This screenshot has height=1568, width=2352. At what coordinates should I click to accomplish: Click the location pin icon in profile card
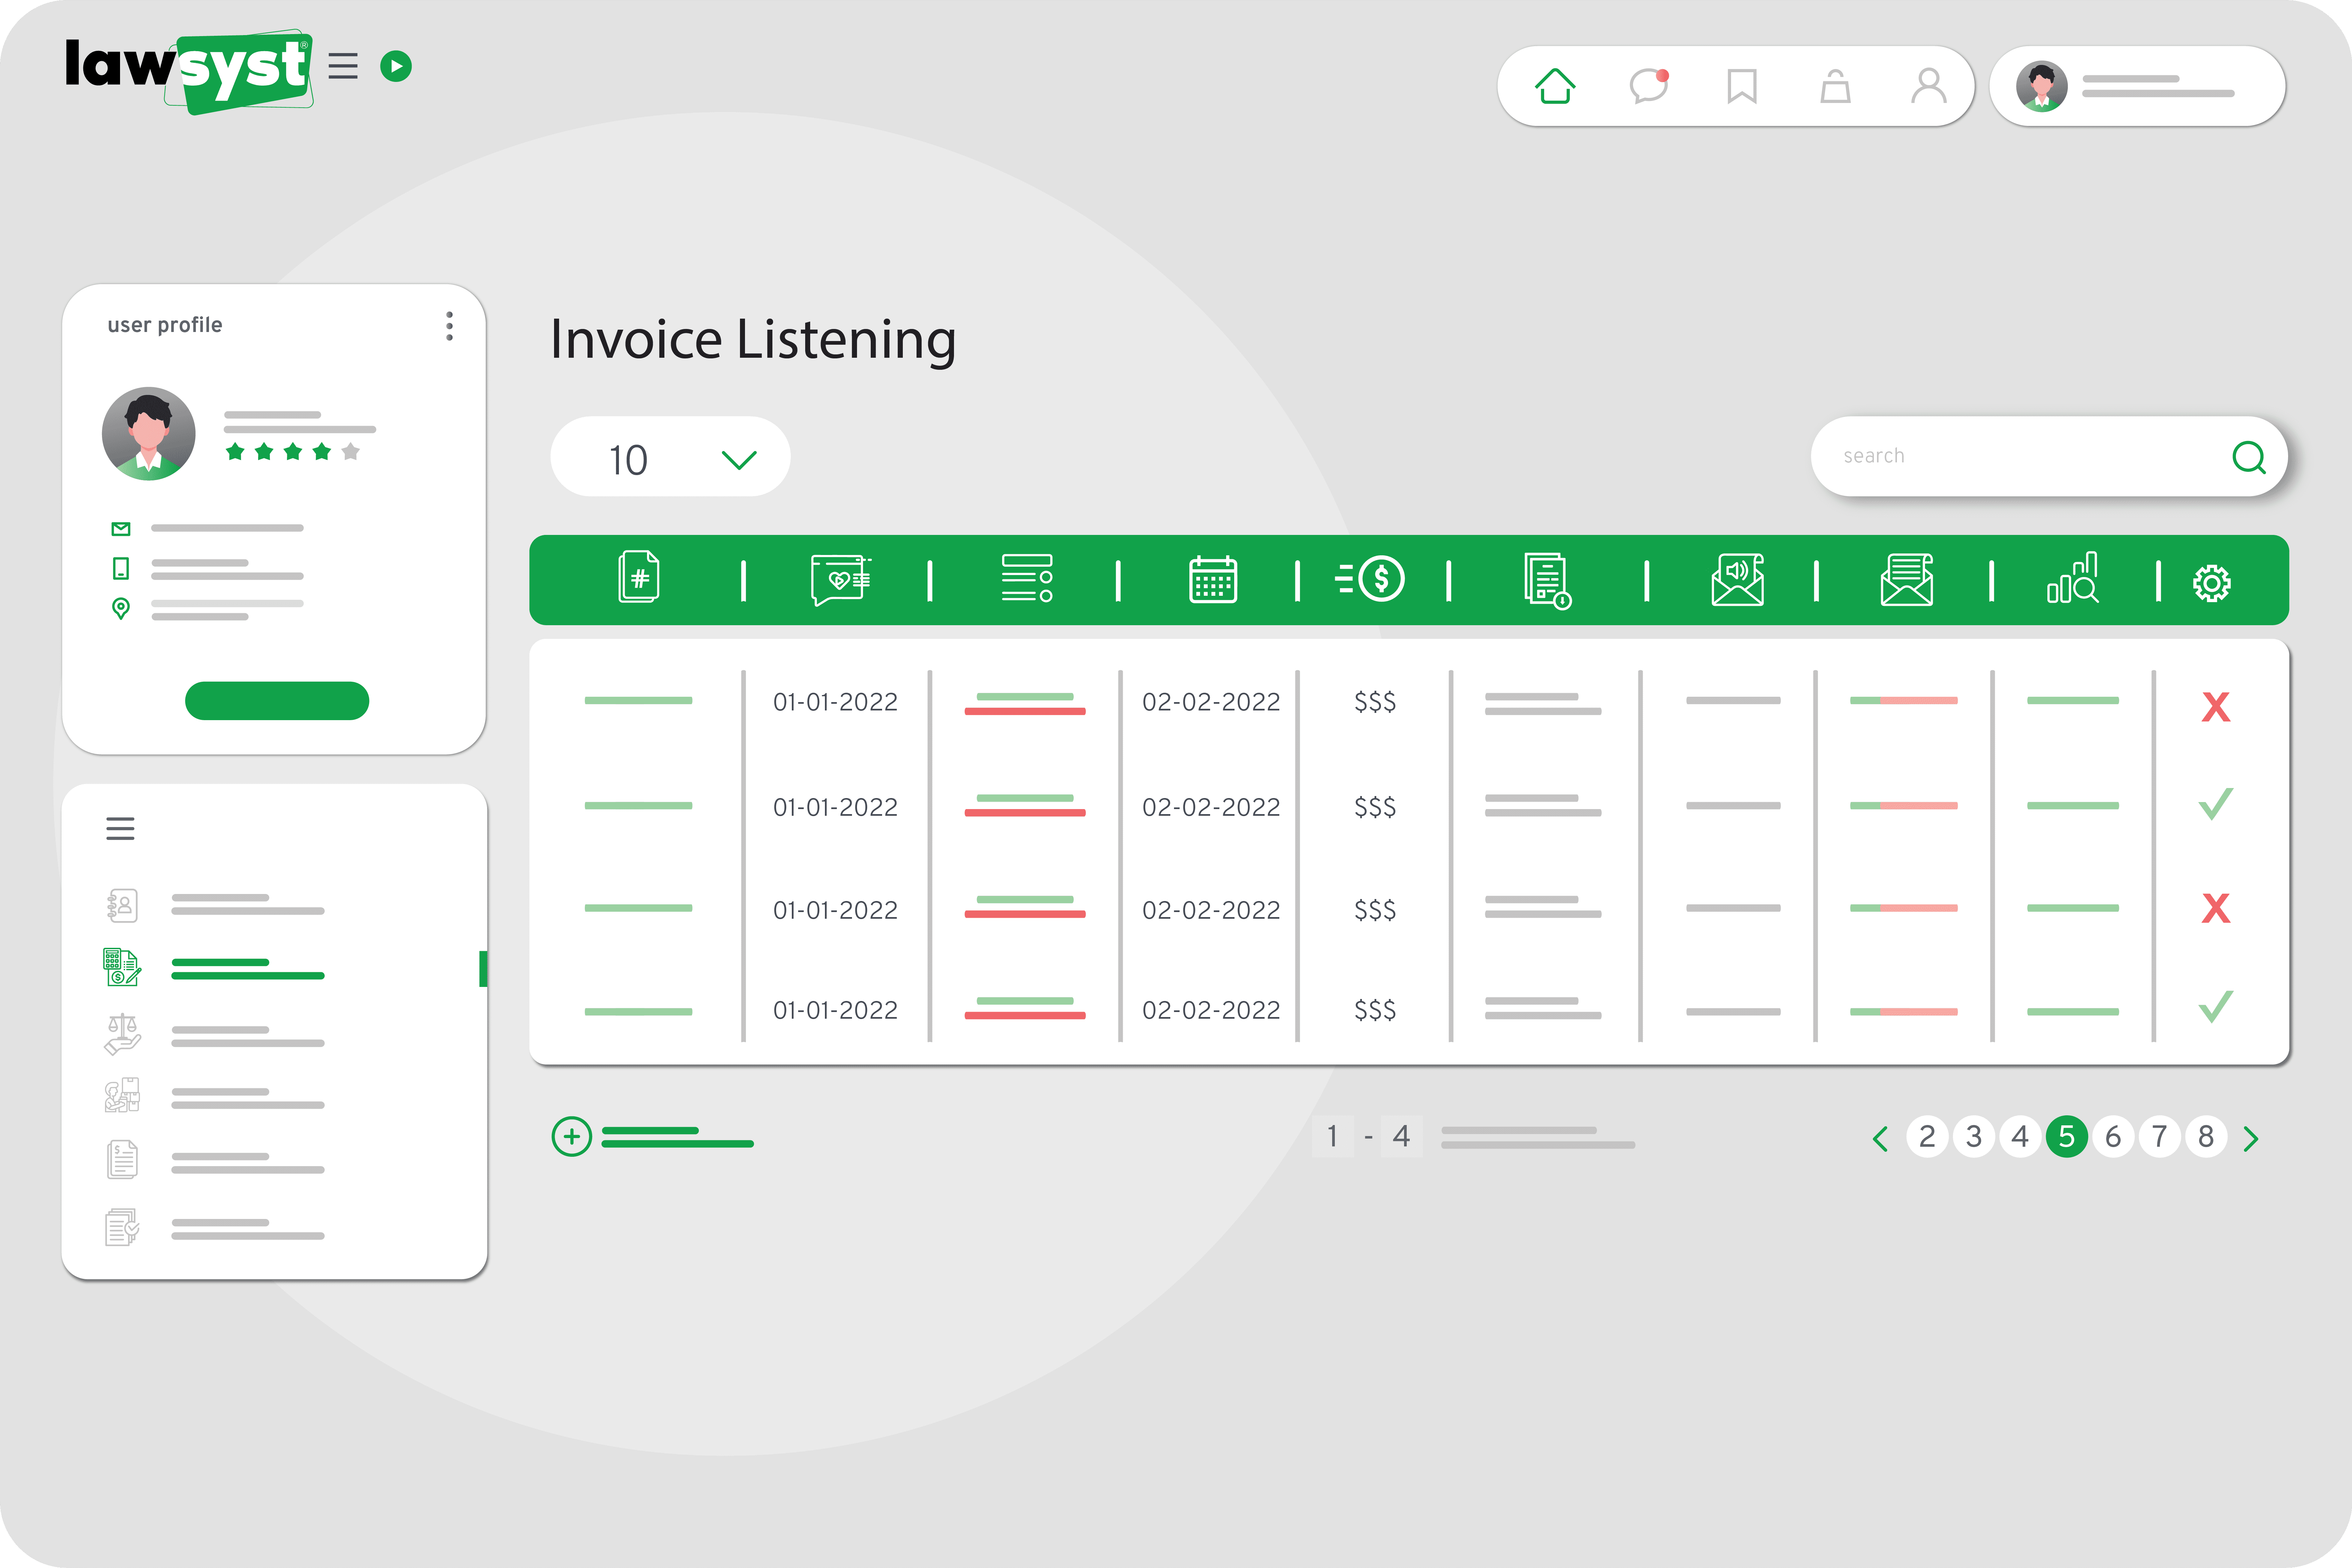[121, 609]
